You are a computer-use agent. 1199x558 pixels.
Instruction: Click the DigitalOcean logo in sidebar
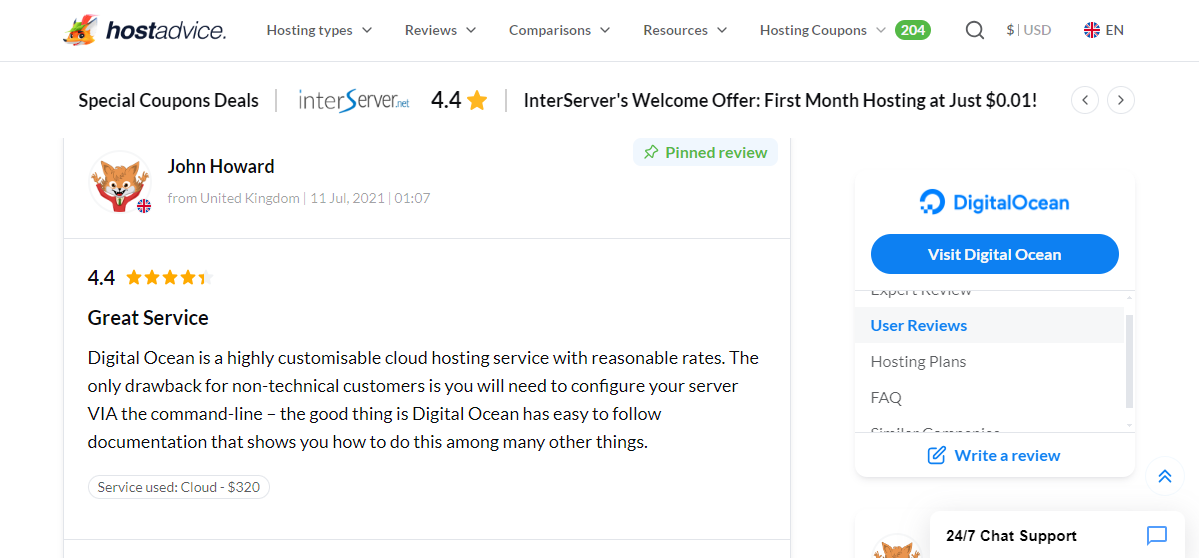coord(994,203)
